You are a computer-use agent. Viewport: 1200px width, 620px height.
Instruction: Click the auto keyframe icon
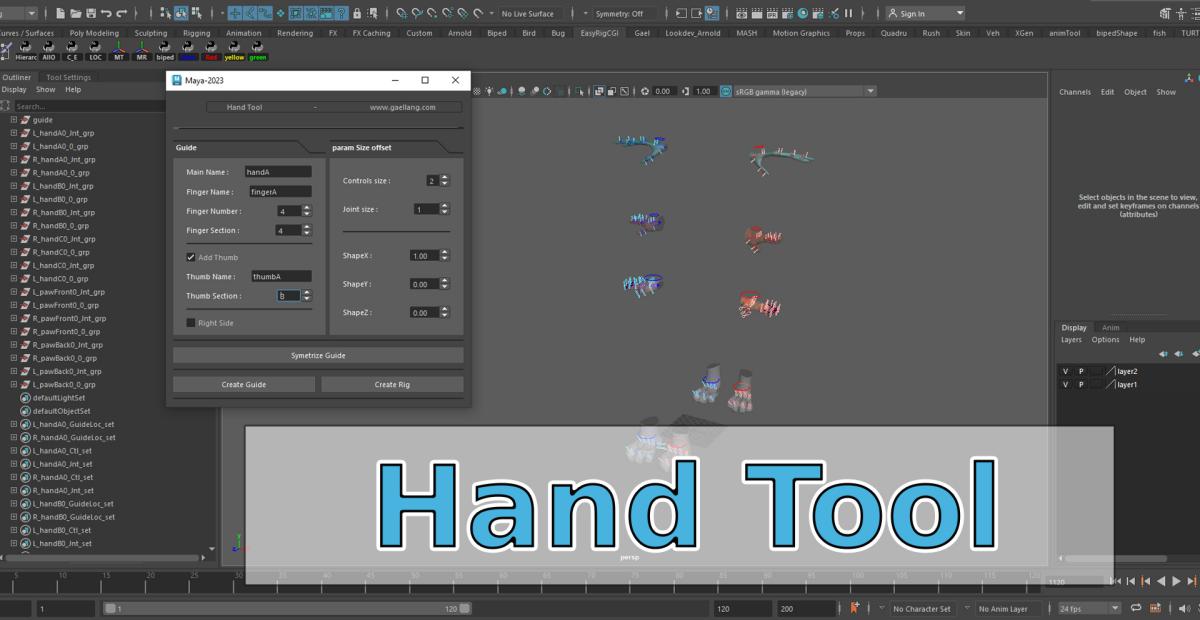(x=855, y=608)
